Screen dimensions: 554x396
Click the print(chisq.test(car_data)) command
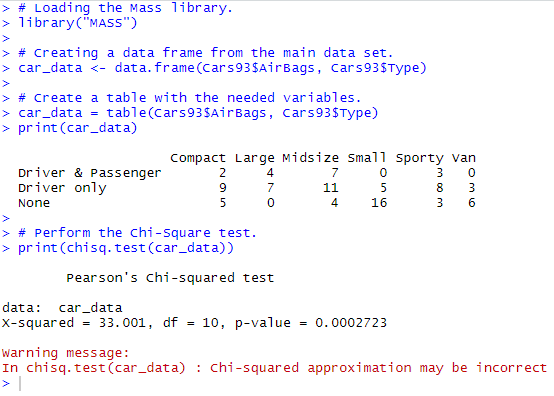point(126,248)
